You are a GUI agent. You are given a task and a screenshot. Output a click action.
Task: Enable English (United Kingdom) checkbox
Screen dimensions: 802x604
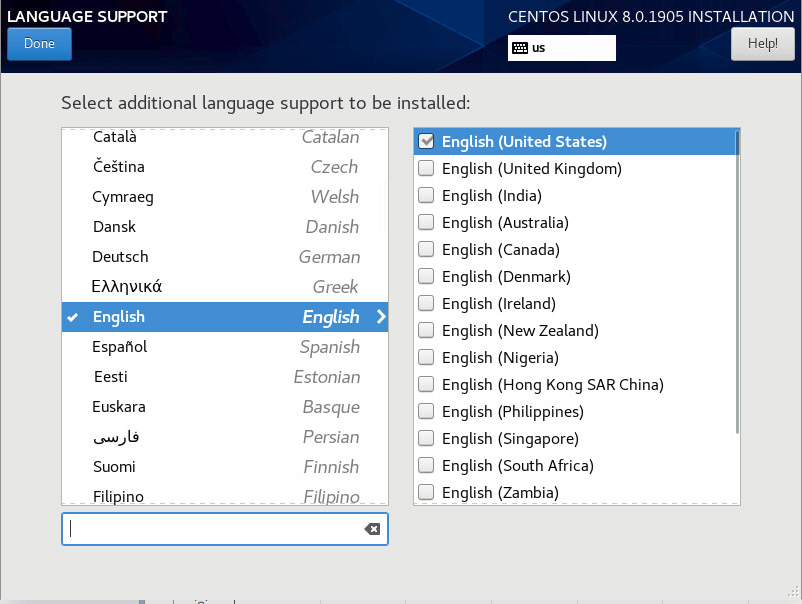(x=426, y=169)
